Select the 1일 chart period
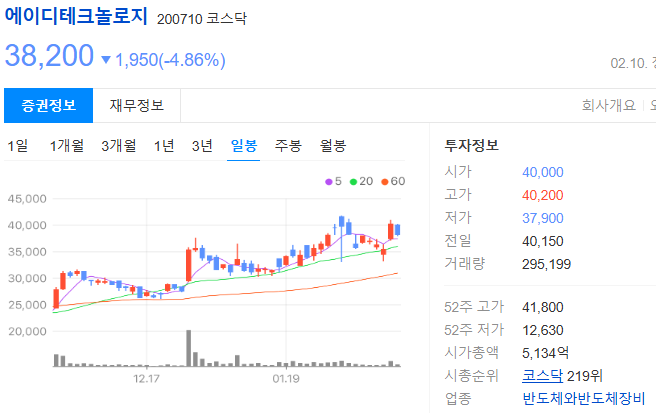 coord(18,146)
